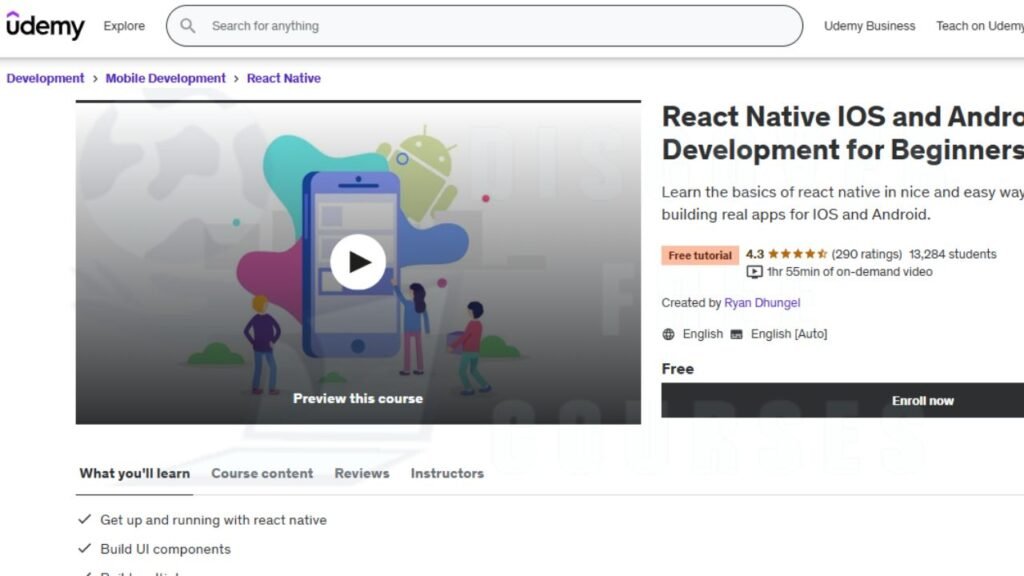The image size is (1024, 576).
Task: Click the Enroll now button
Action: pyautogui.click(x=842, y=400)
